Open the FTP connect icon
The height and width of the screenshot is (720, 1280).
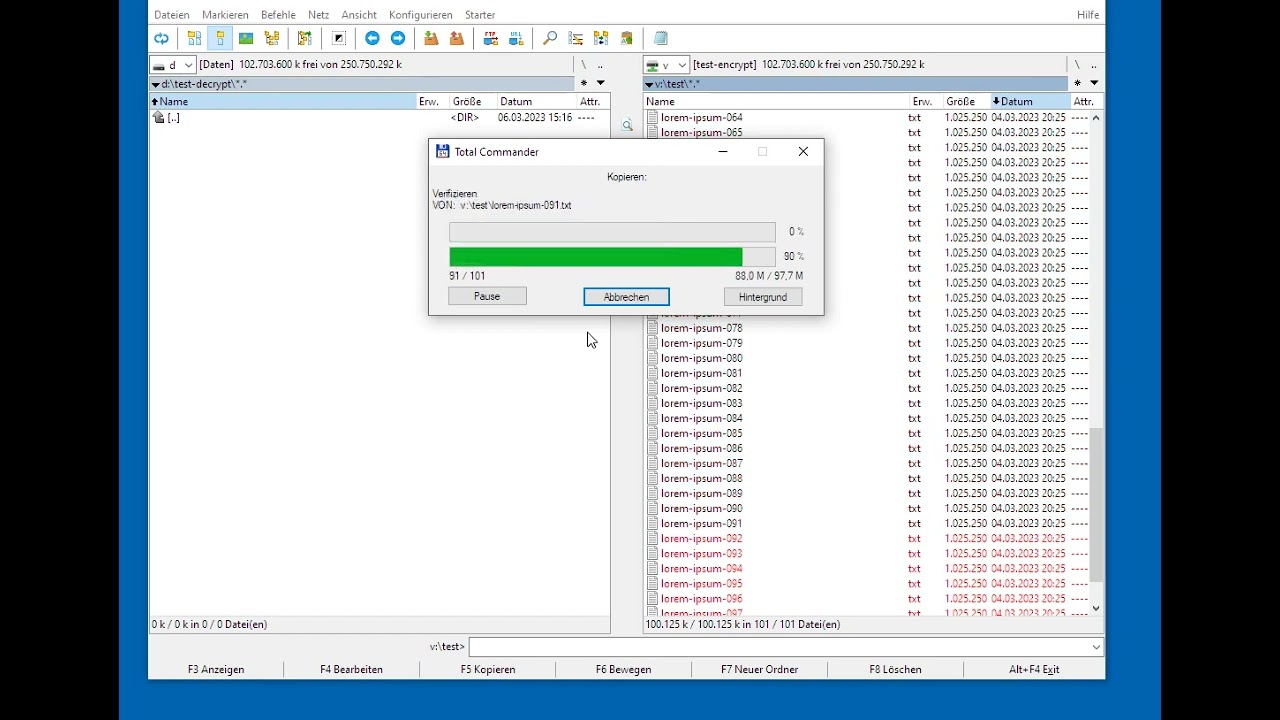pos(491,39)
